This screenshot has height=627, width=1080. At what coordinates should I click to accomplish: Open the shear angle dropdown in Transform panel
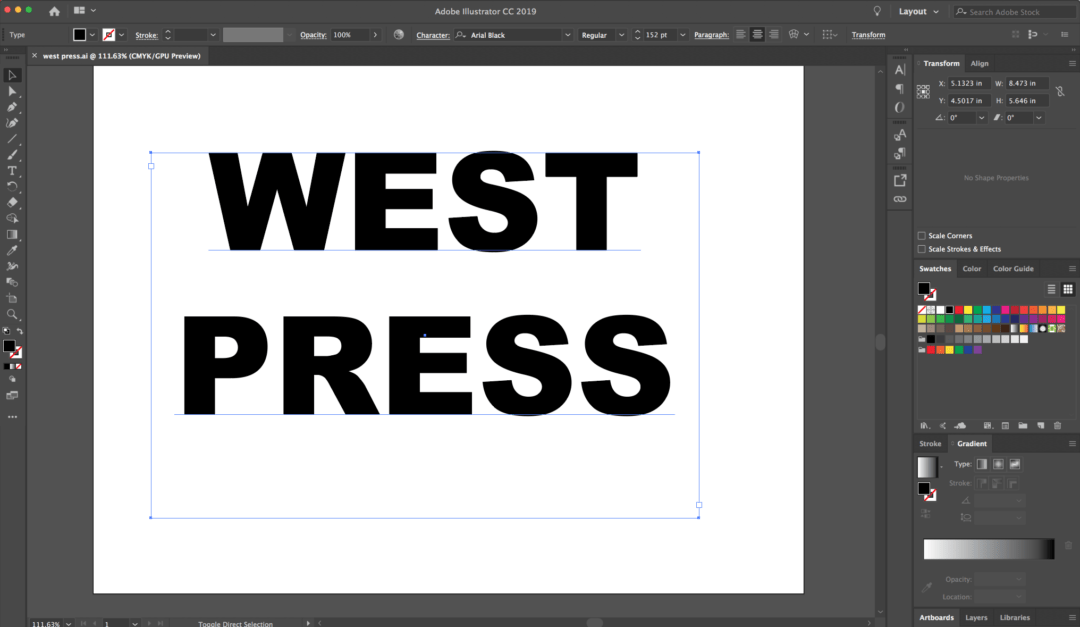[x=1038, y=117]
